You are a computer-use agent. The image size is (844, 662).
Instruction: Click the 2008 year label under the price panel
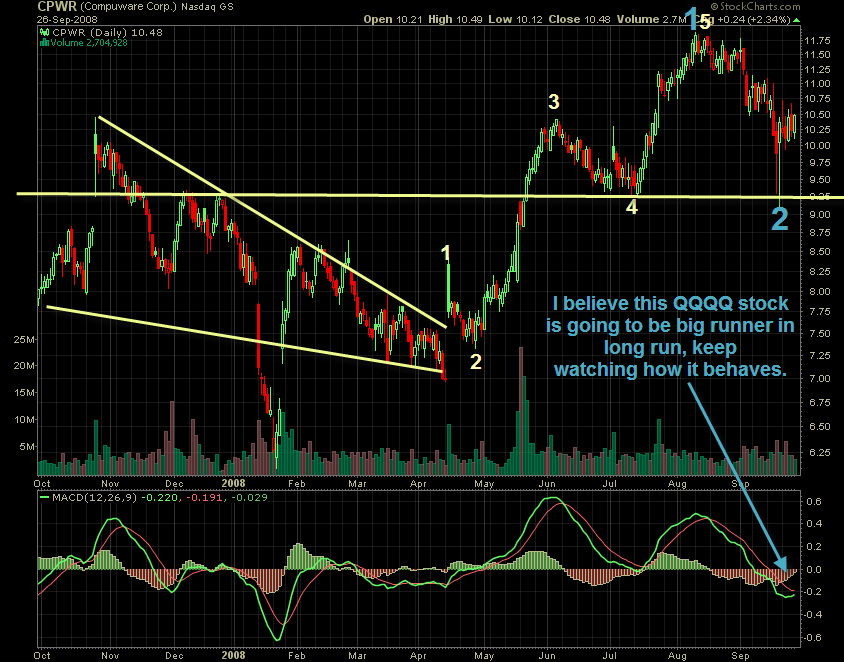point(234,483)
